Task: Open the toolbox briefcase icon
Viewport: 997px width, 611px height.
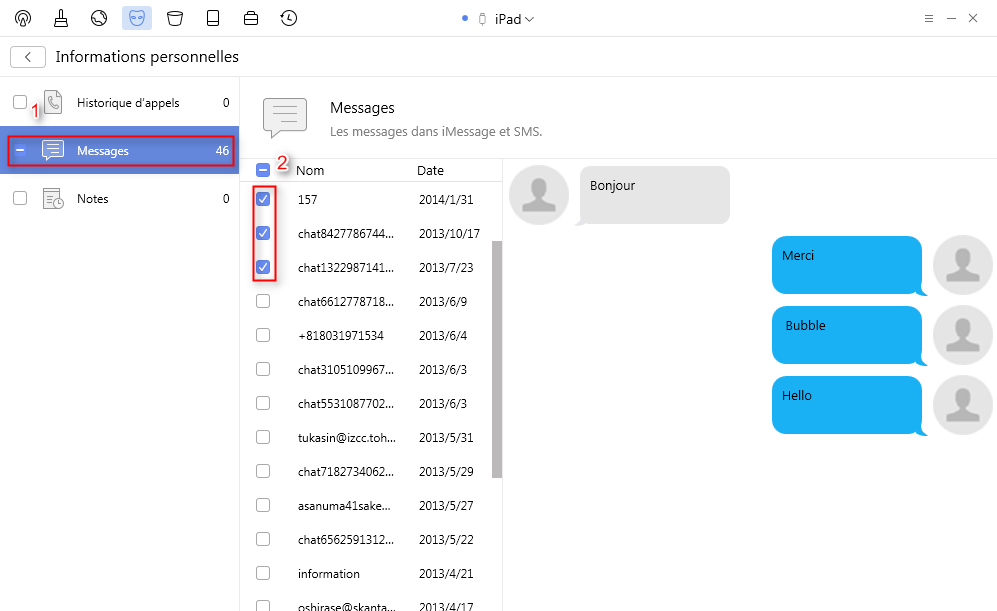Action: [251, 18]
